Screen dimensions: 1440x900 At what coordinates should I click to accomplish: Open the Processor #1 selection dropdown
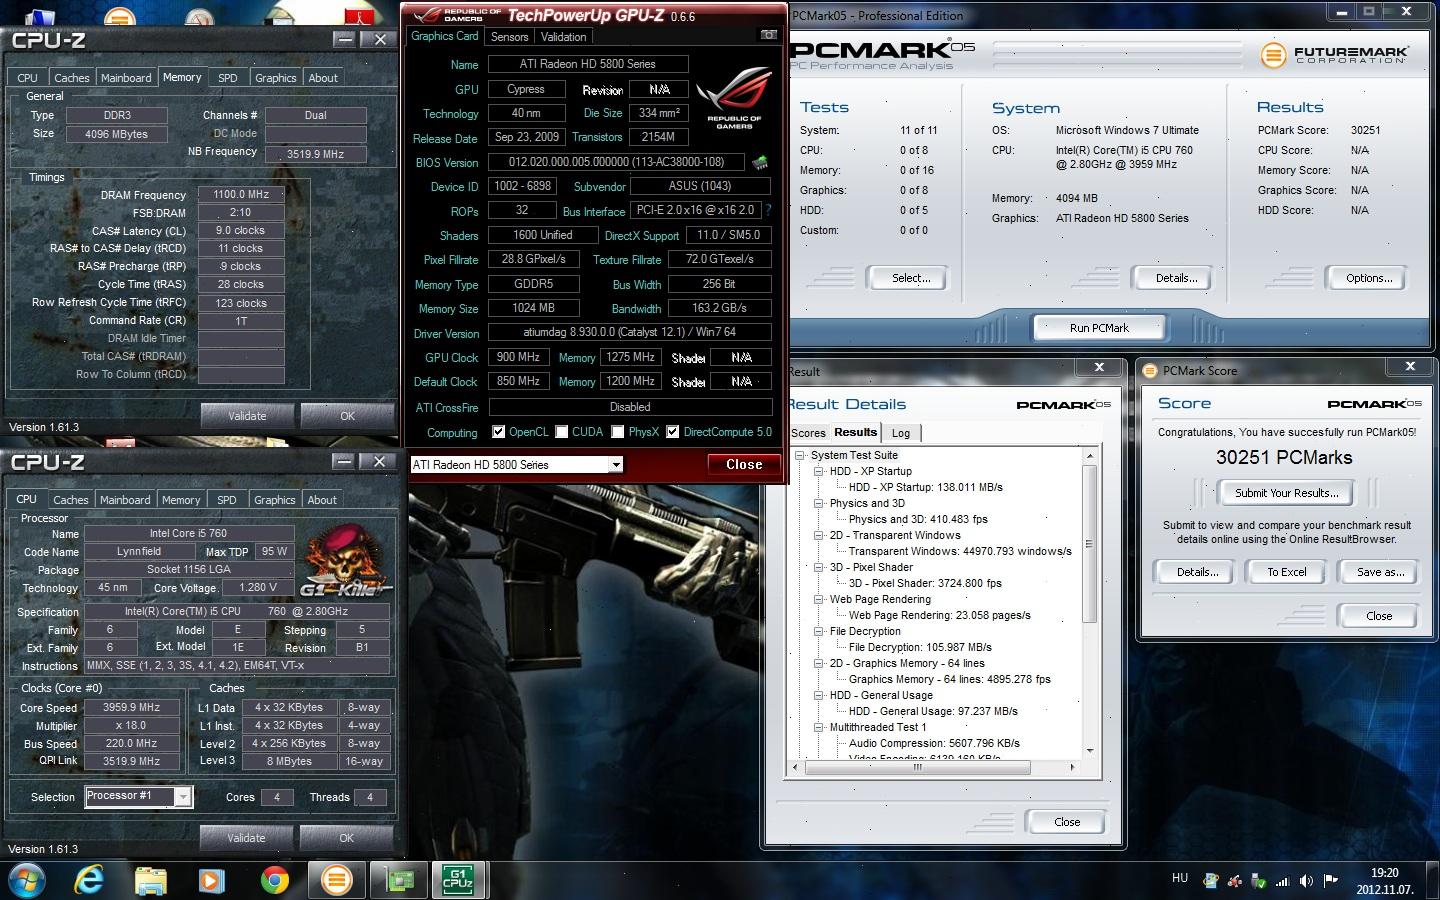(183, 796)
